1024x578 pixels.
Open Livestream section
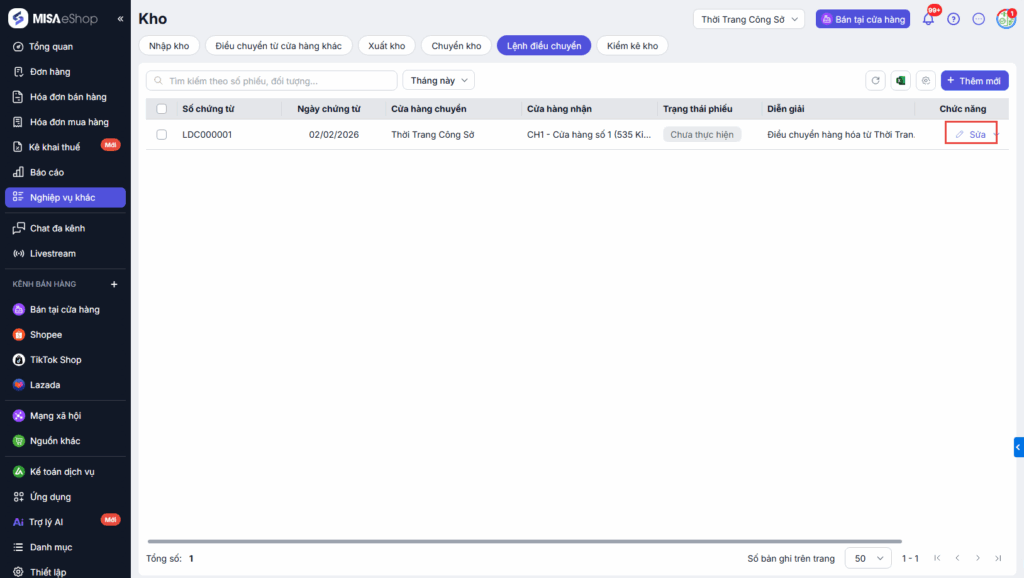click(x=52, y=253)
